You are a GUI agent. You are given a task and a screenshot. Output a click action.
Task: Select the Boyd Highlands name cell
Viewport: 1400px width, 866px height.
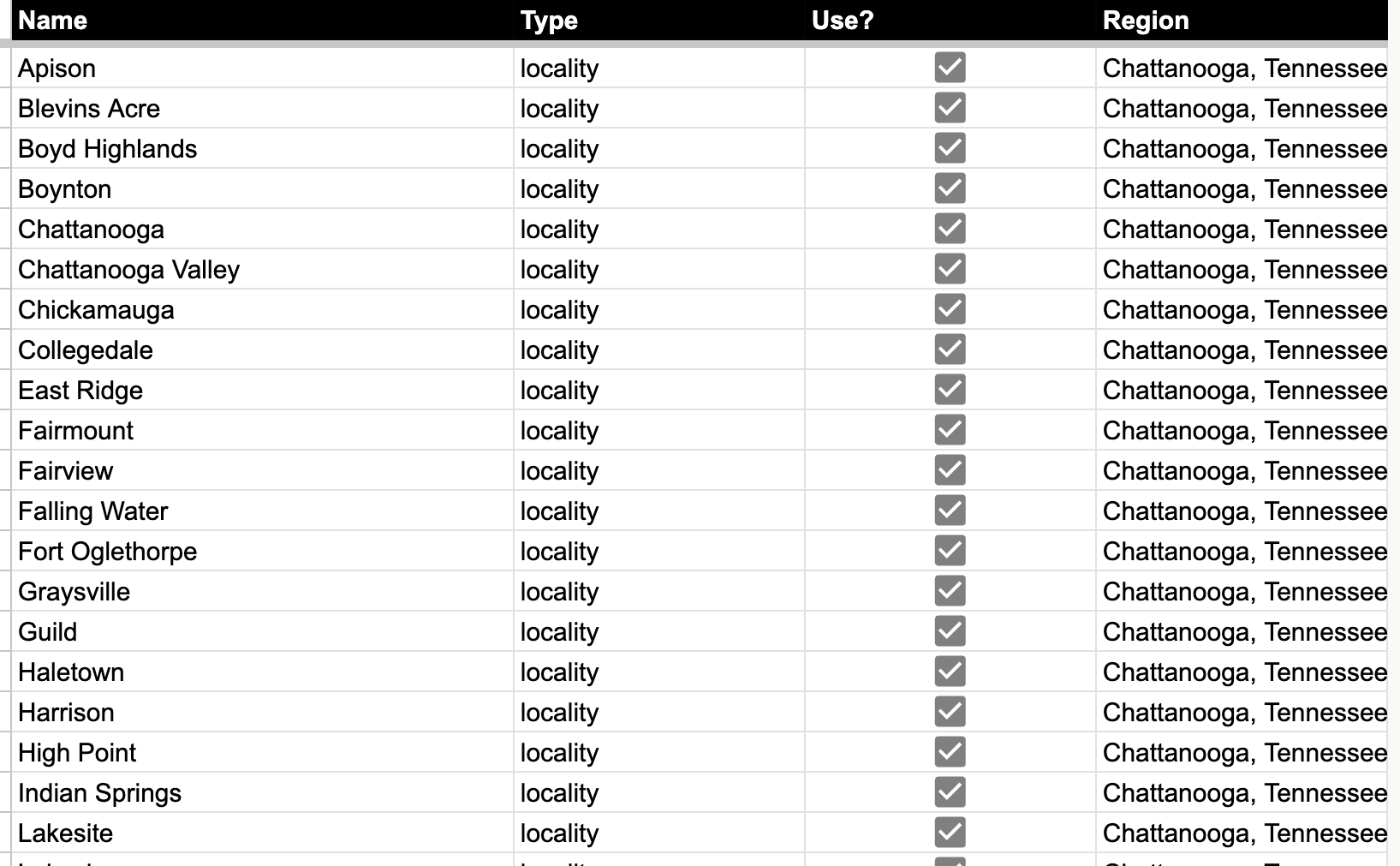click(x=263, y=148)
